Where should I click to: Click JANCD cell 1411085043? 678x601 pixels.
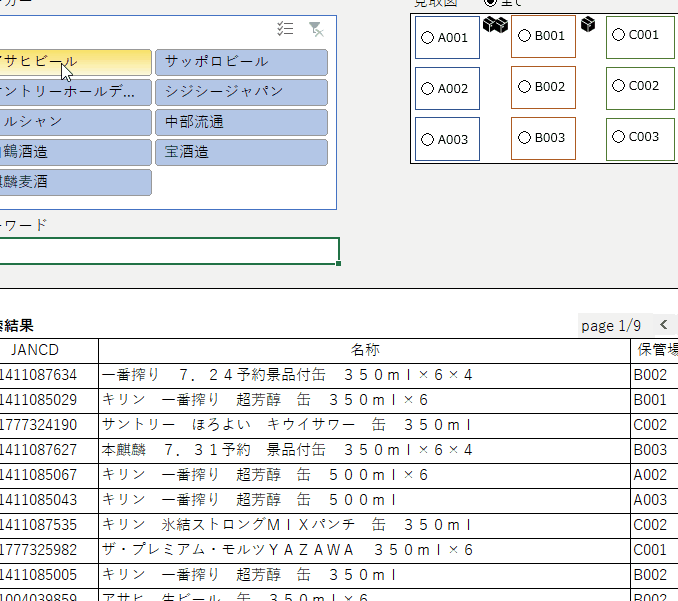tap(49, 501)
